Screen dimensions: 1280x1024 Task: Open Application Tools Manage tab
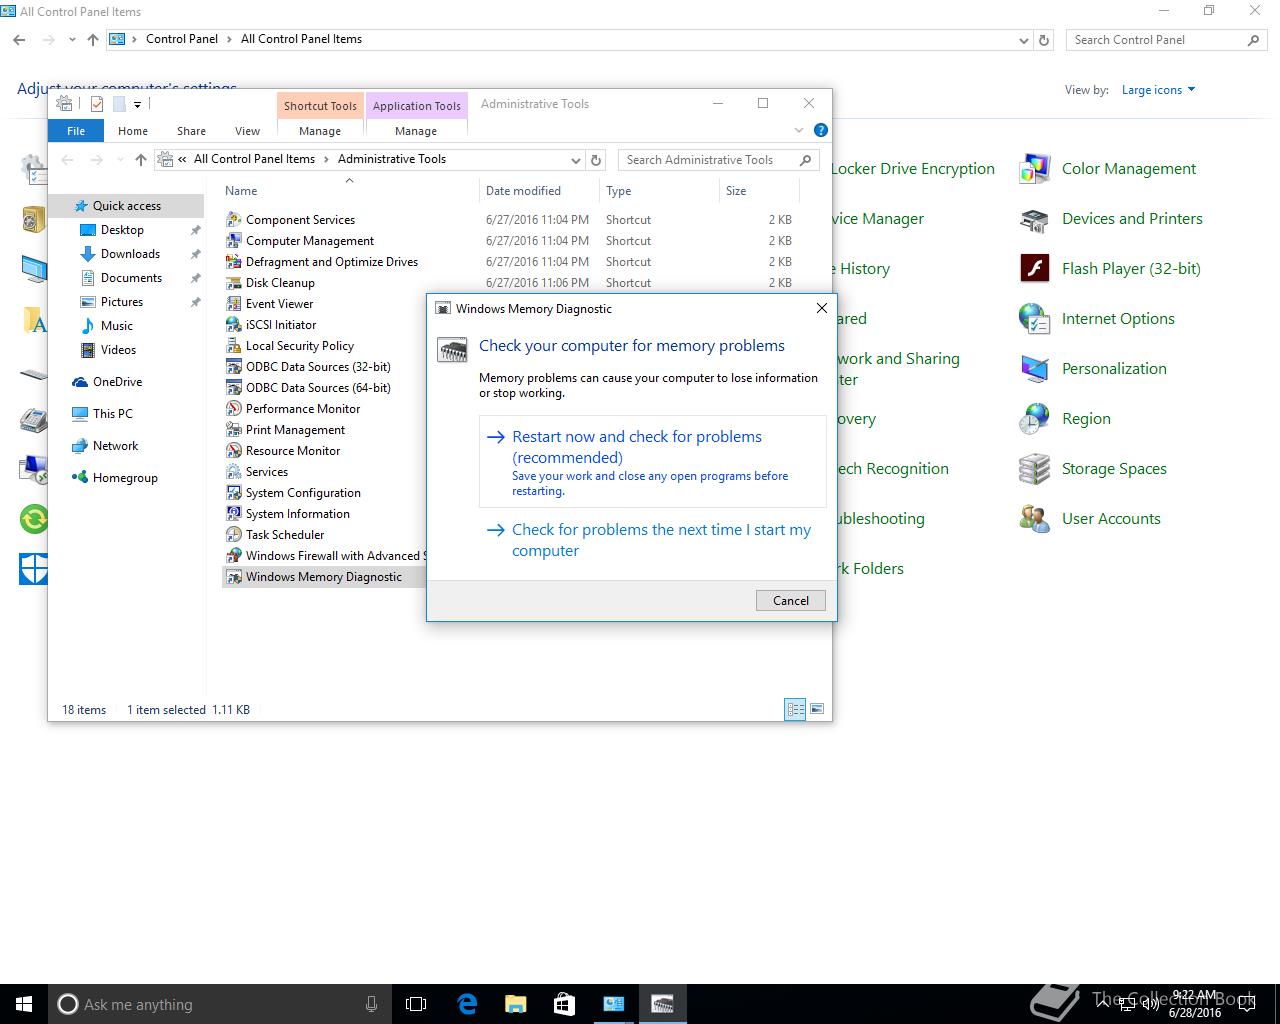pos(416,131)
